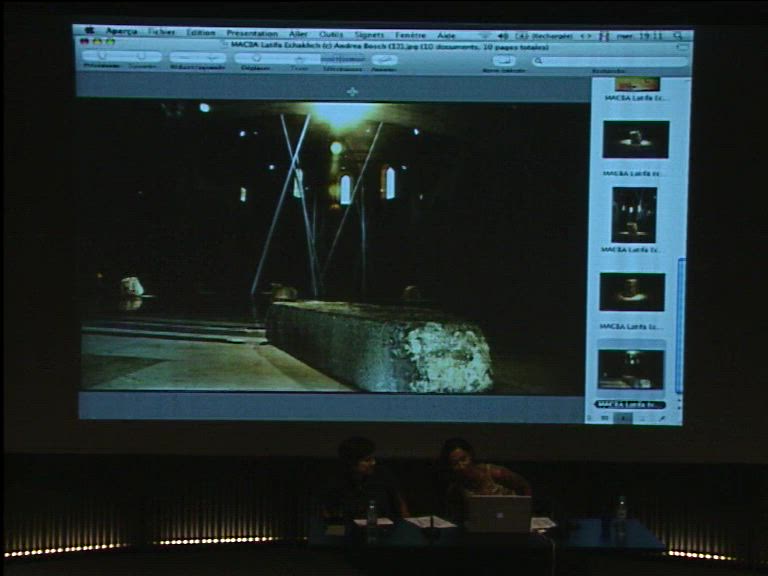Click the Précédente page button
The image size is (768, 576).
[x=101, y=57]
